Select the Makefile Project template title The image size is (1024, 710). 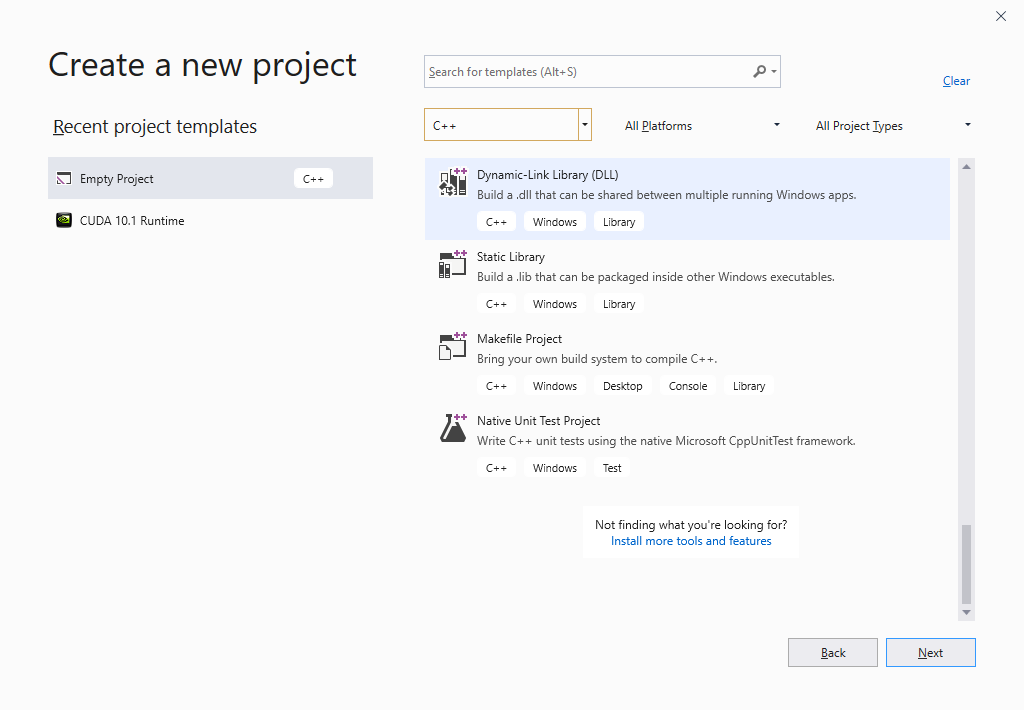tap(519, 339)
